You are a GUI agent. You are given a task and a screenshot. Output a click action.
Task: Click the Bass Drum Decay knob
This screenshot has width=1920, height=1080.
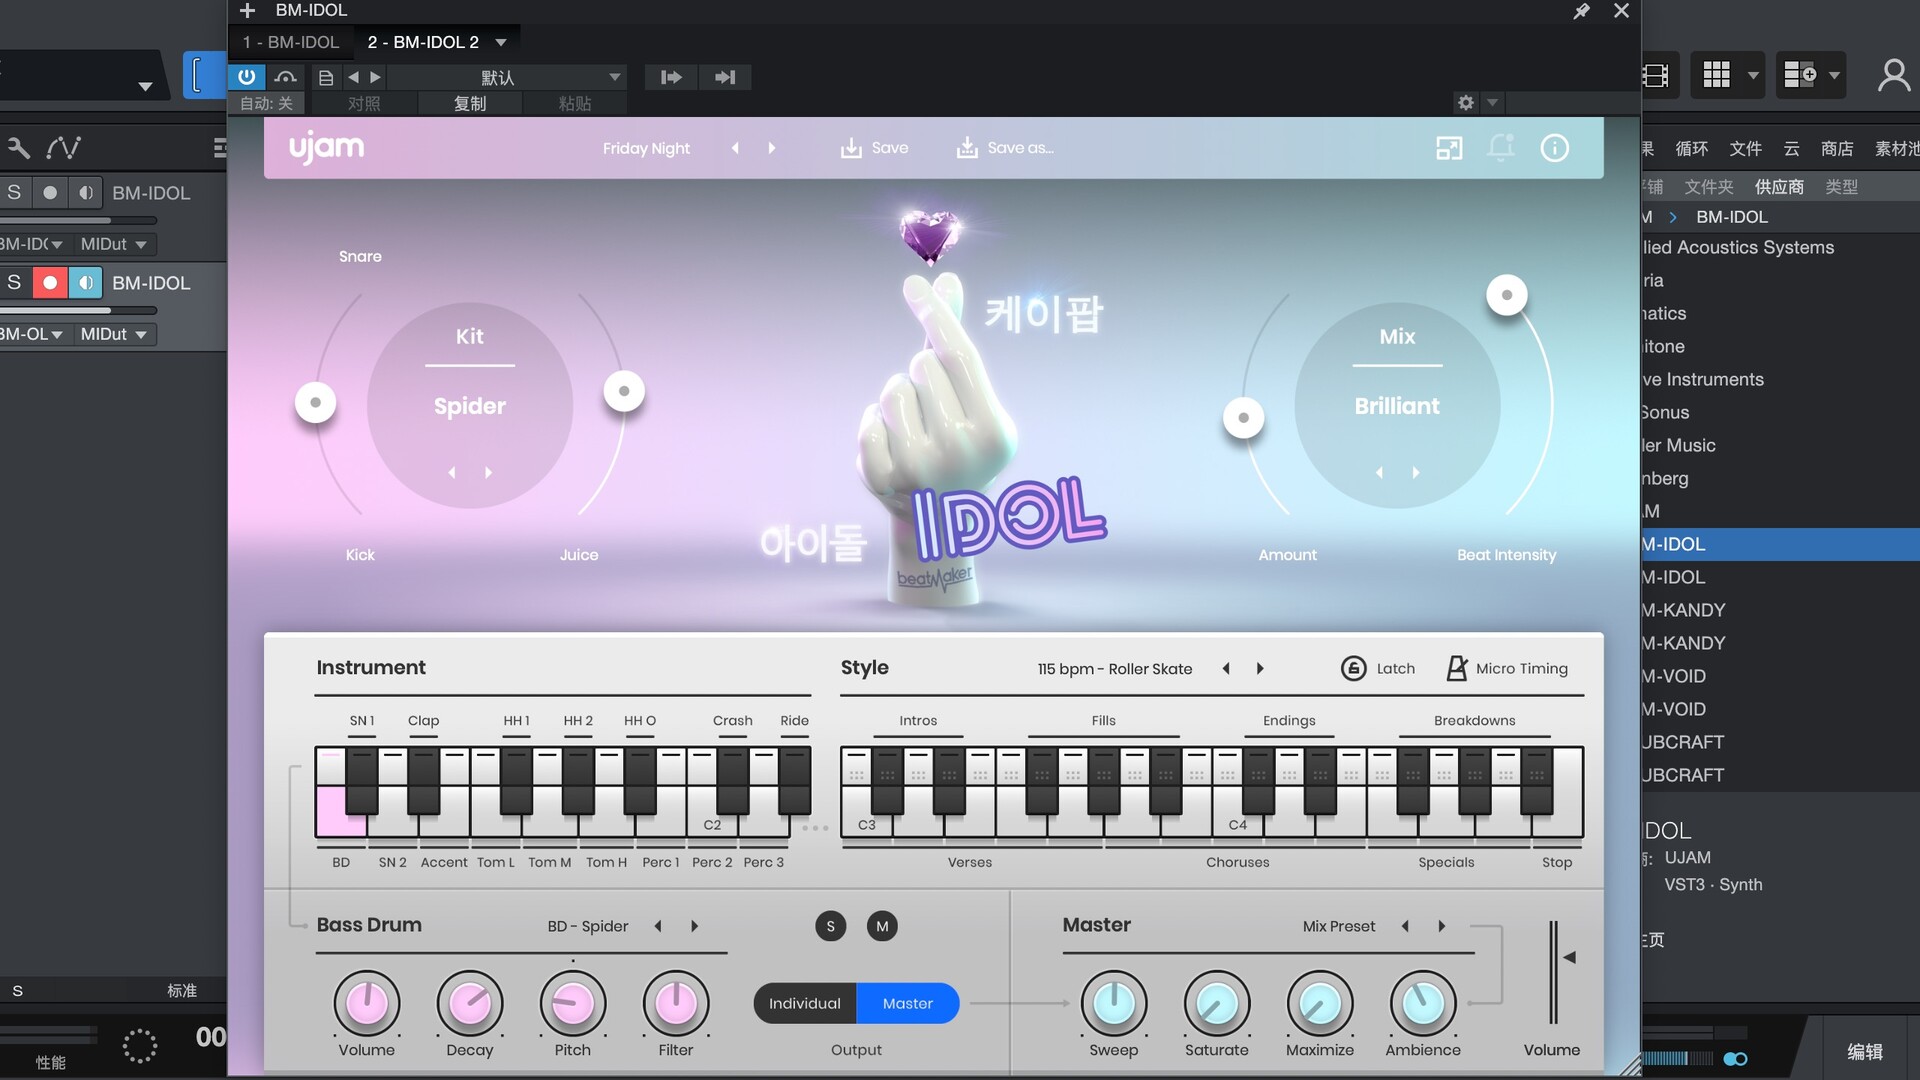(x=470, y=1003)
